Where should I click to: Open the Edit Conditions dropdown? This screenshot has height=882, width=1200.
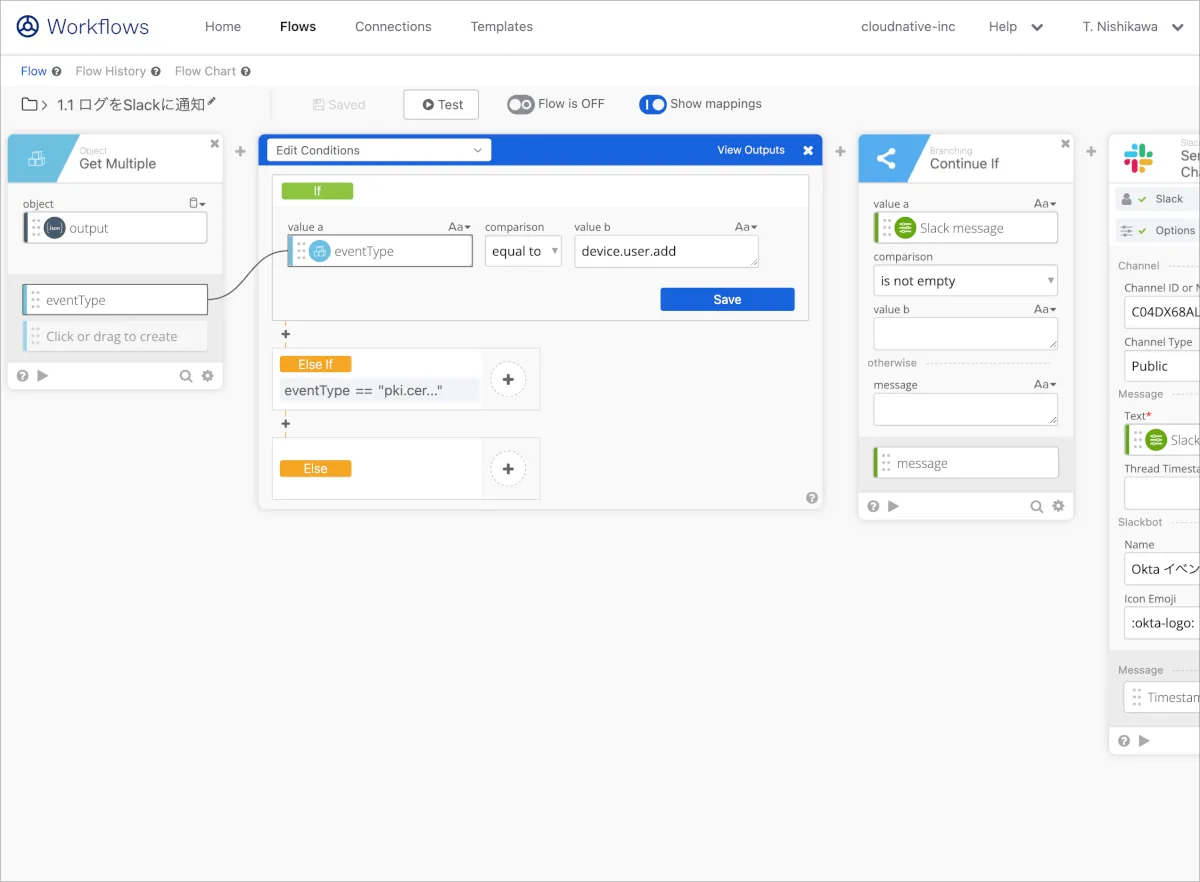click(378, 150)
